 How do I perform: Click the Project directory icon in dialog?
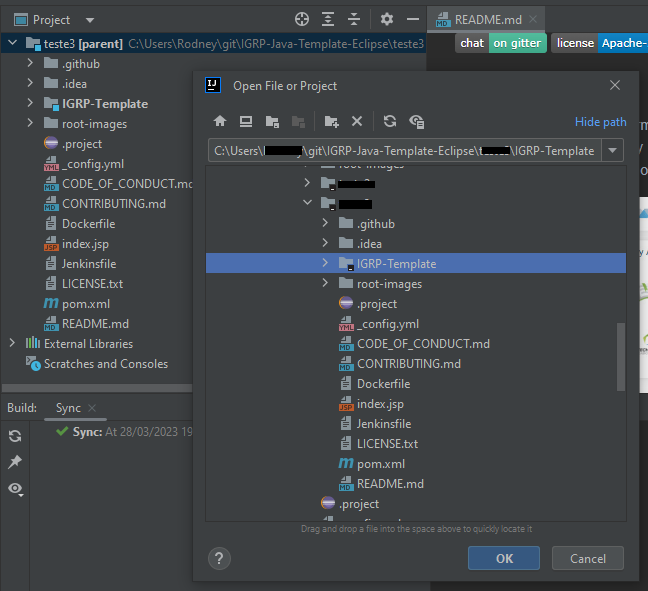pos(272,122)
